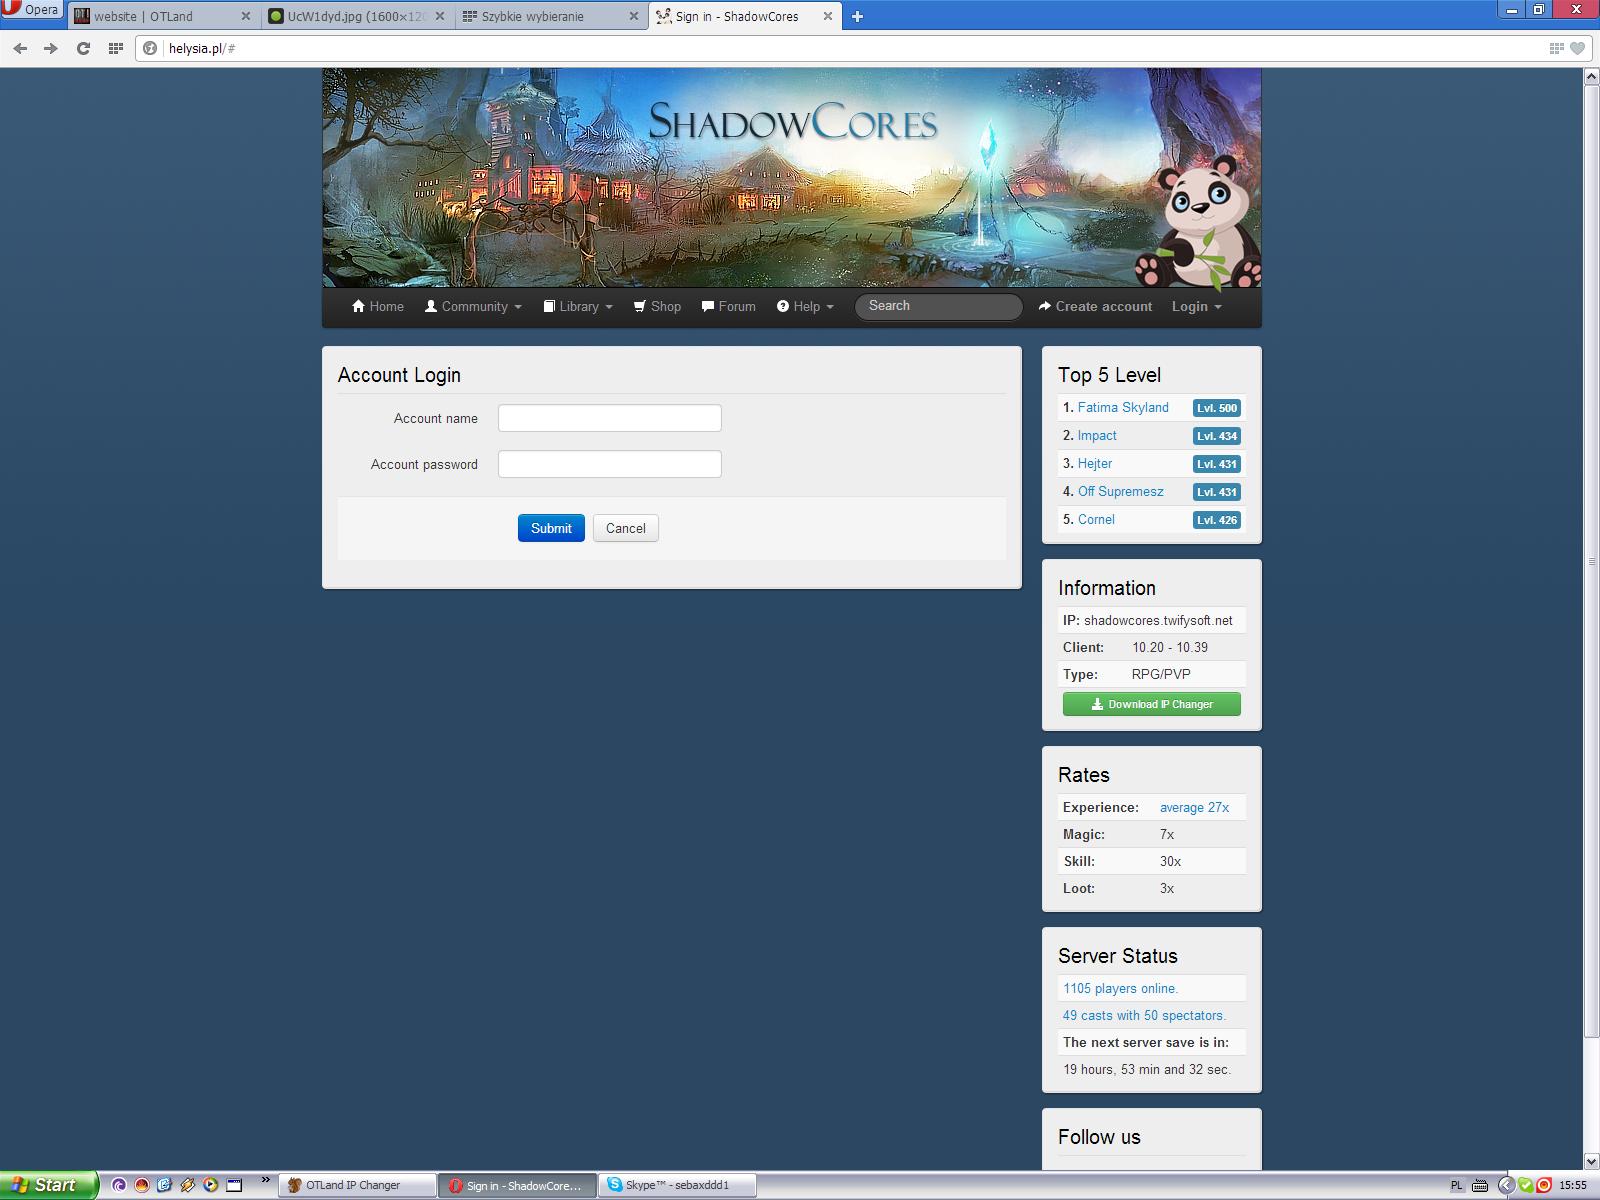Click the green Skype status tray icon
The image size is (1600, 1200).
click(1525, 1185)
